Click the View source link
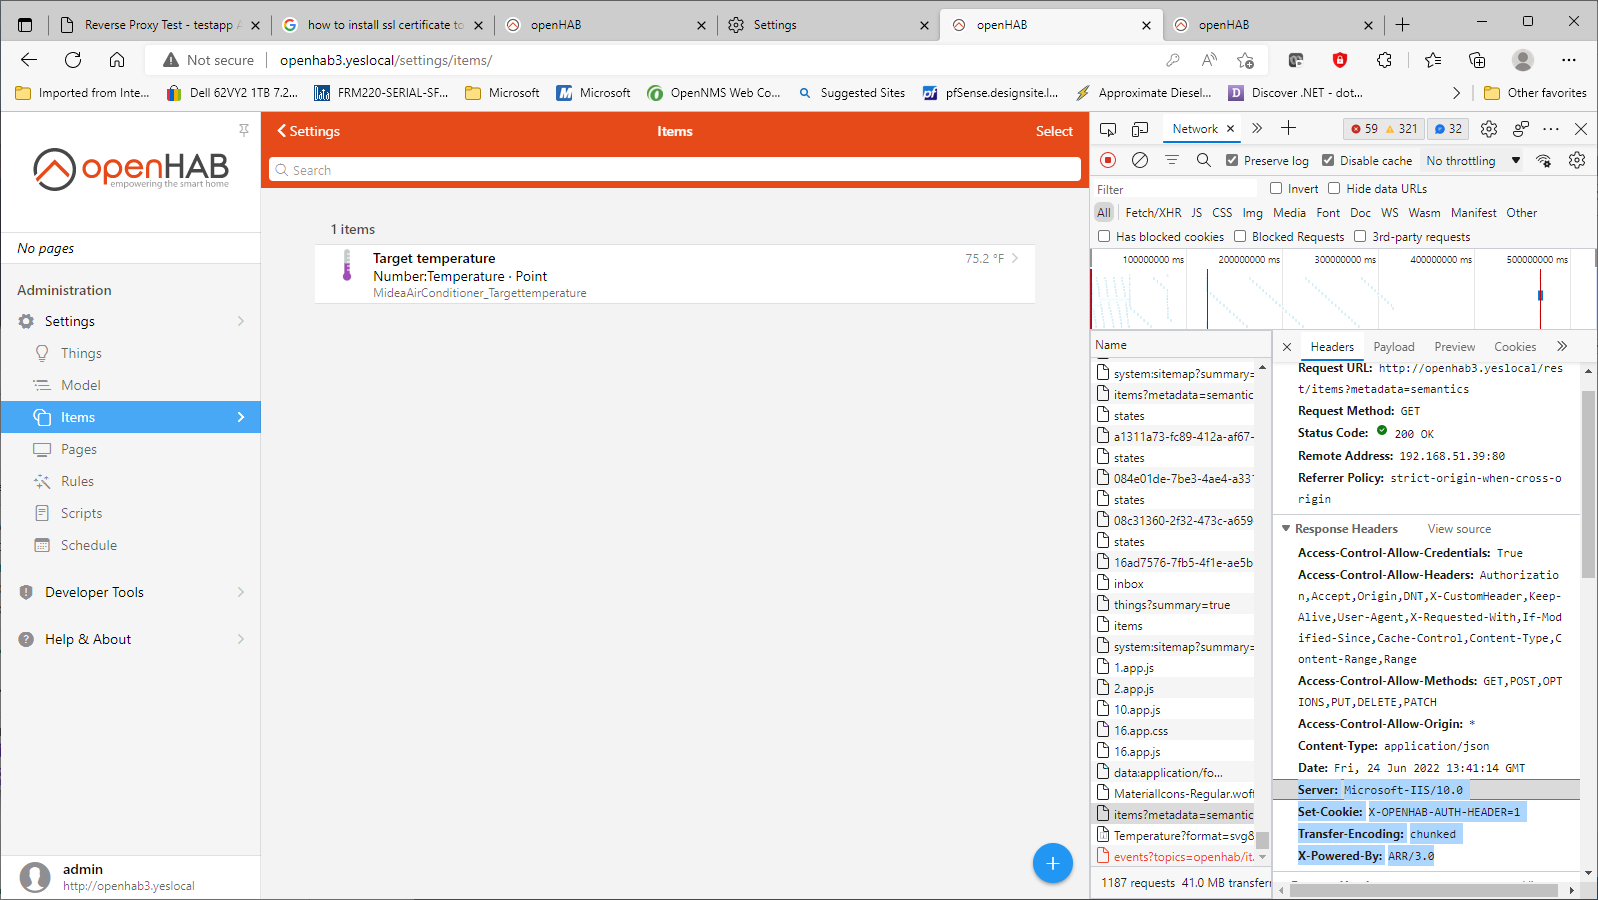The width and height of the screenshot is (1598, 900). click(1459, 529)
